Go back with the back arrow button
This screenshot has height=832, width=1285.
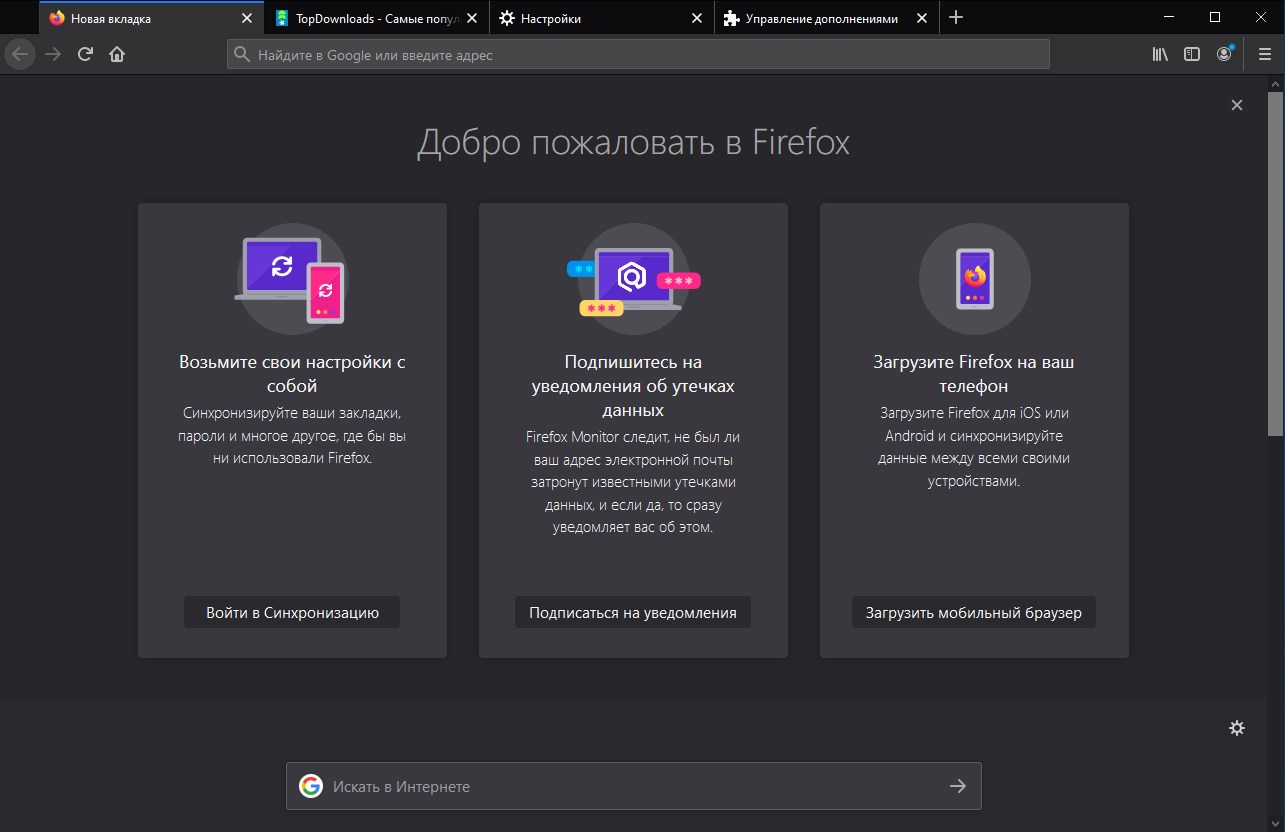coord(20,54)
